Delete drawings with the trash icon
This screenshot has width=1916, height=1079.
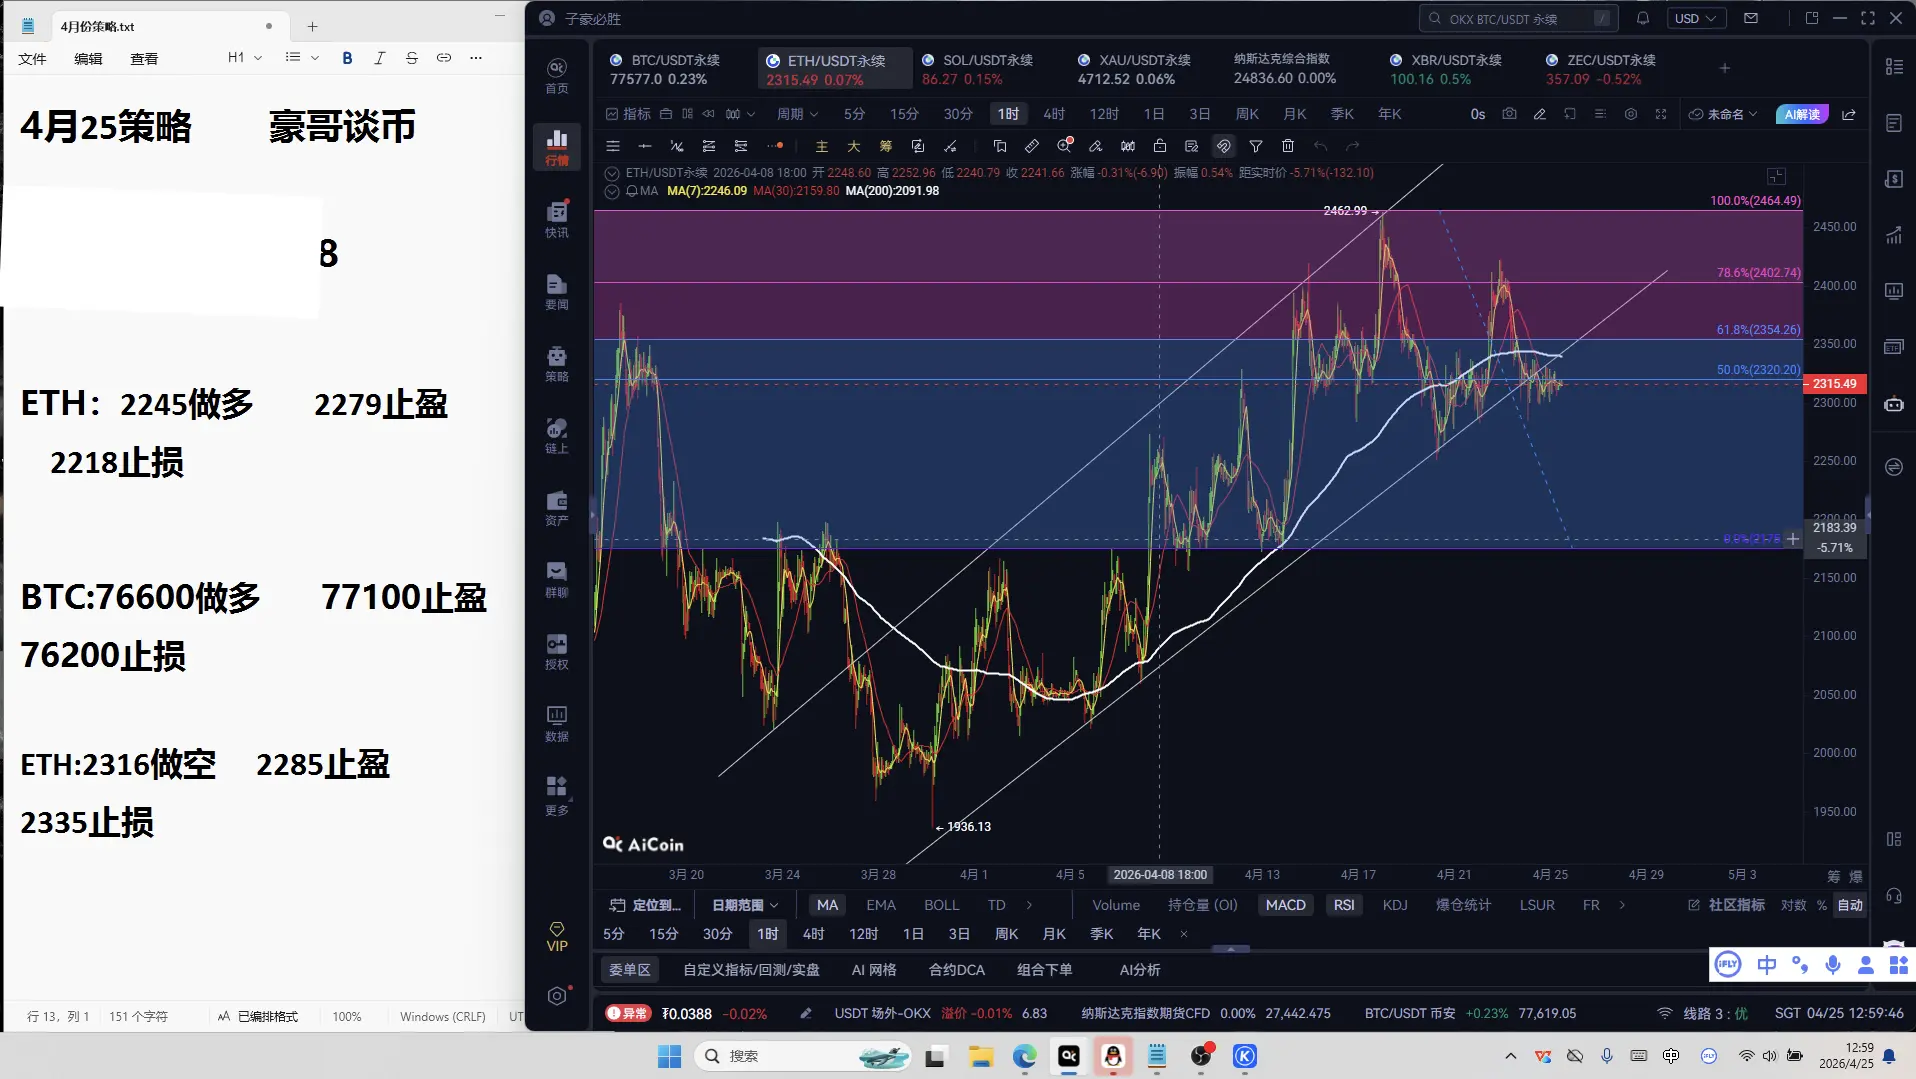1288,146
